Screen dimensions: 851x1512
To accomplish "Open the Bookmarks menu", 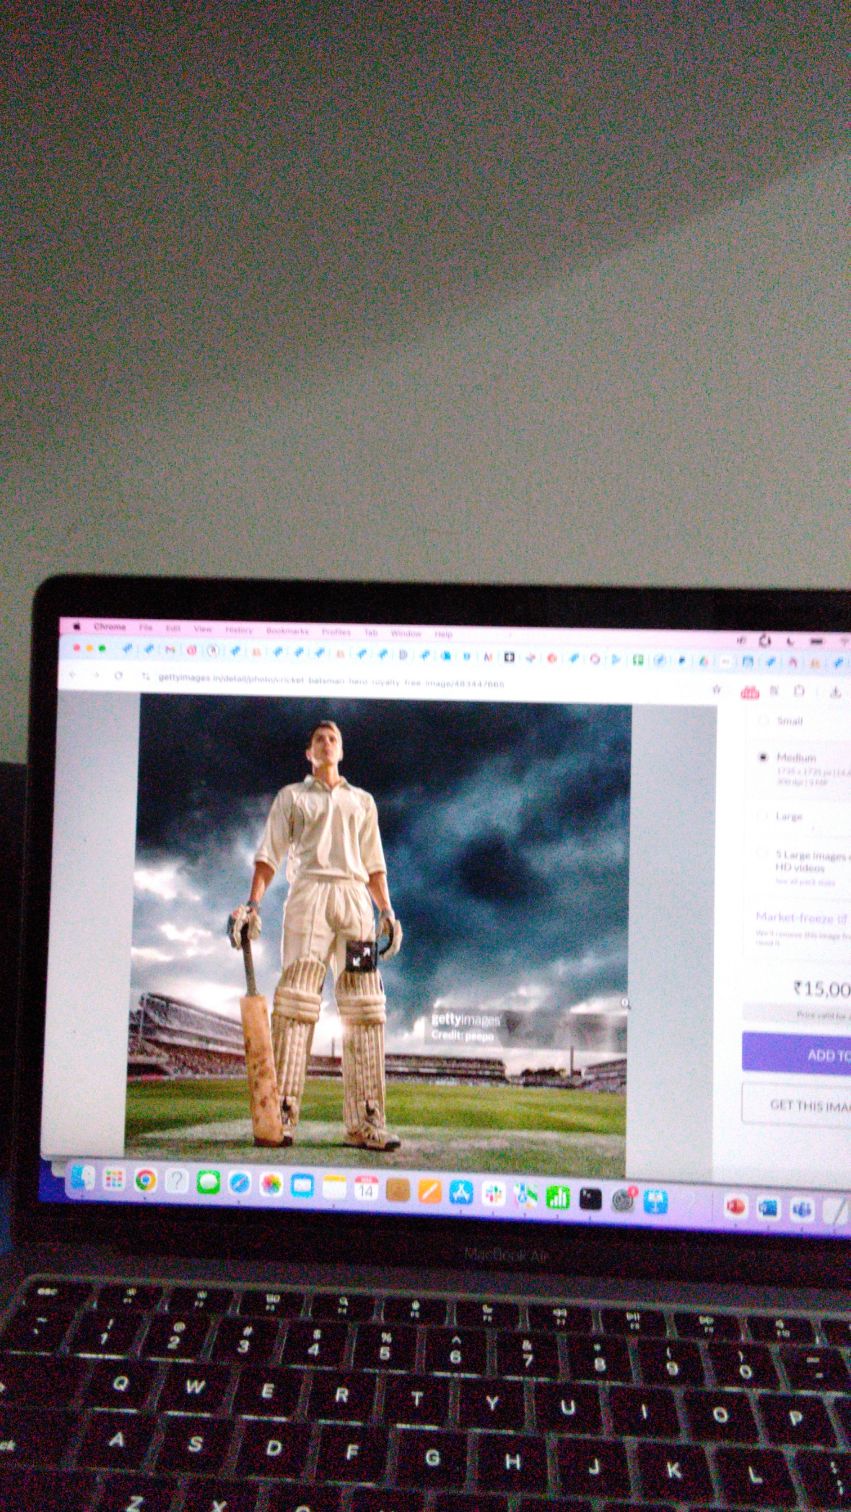I will point(287,631).
